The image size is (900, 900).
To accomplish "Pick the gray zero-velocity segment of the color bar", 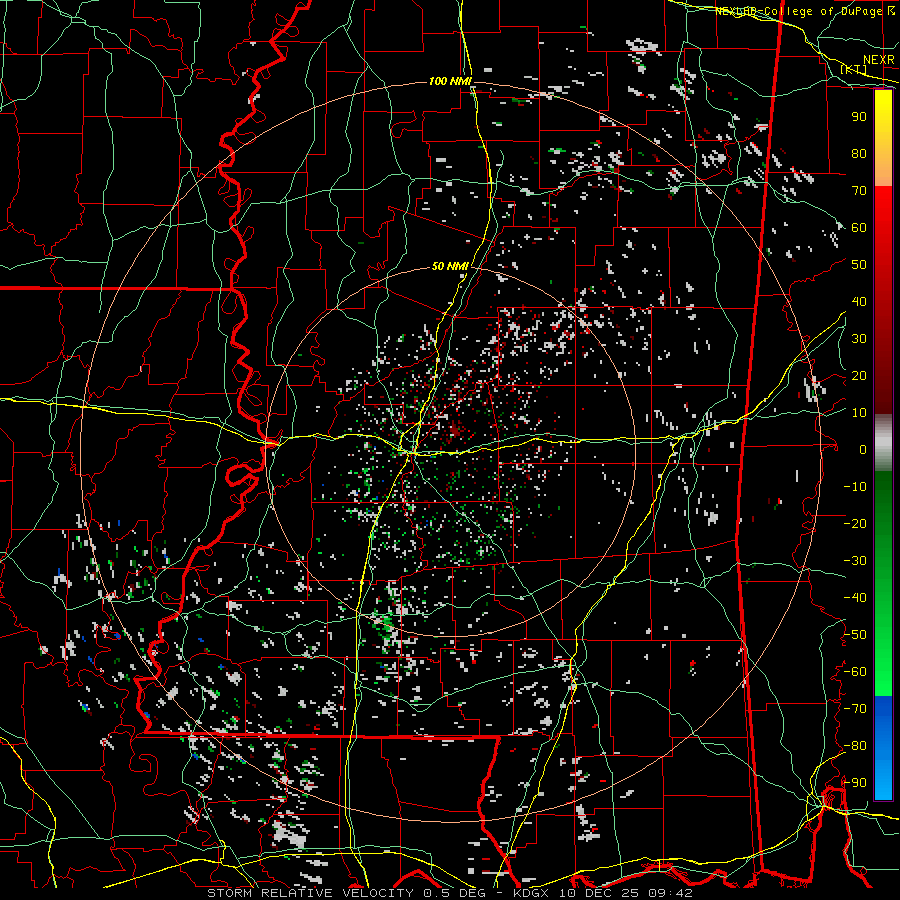I will click(x=883, y=443).
